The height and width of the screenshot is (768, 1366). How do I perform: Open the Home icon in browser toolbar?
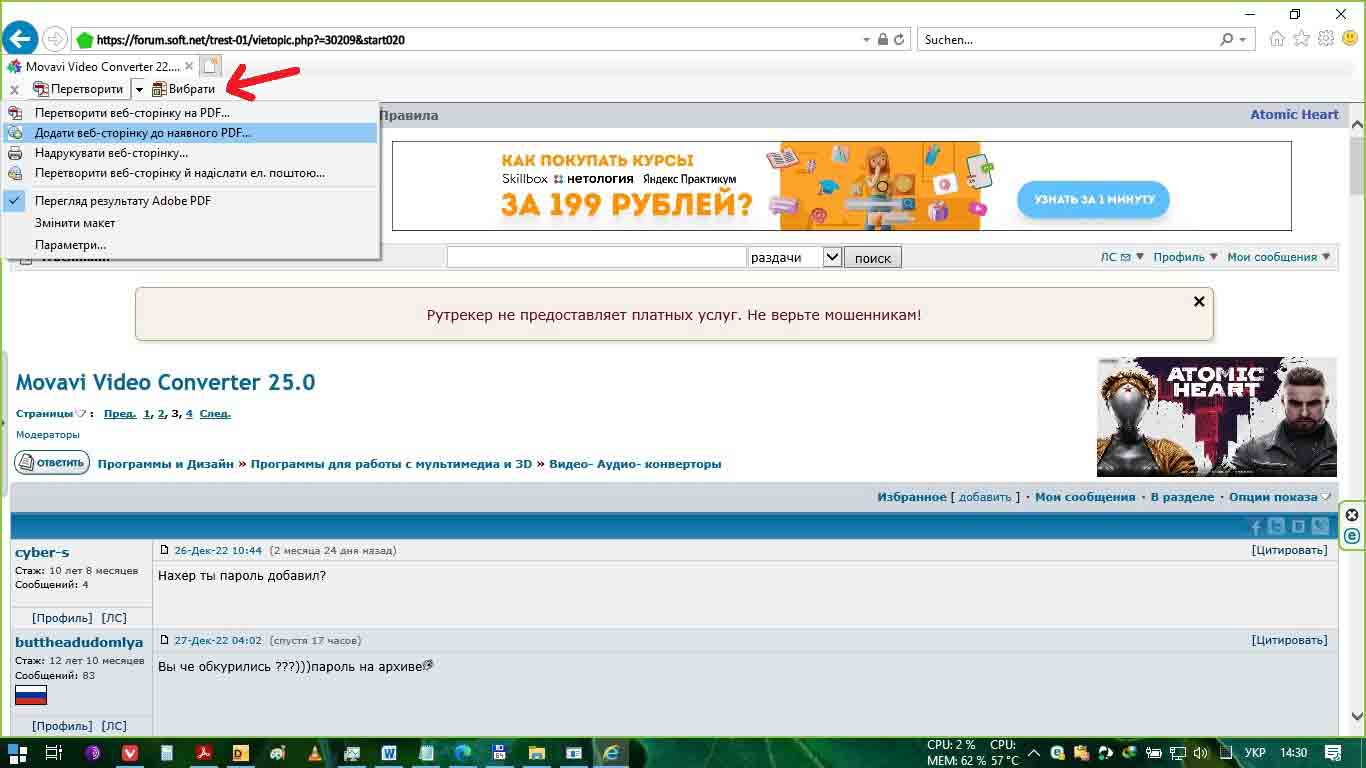click(1277, 39)
